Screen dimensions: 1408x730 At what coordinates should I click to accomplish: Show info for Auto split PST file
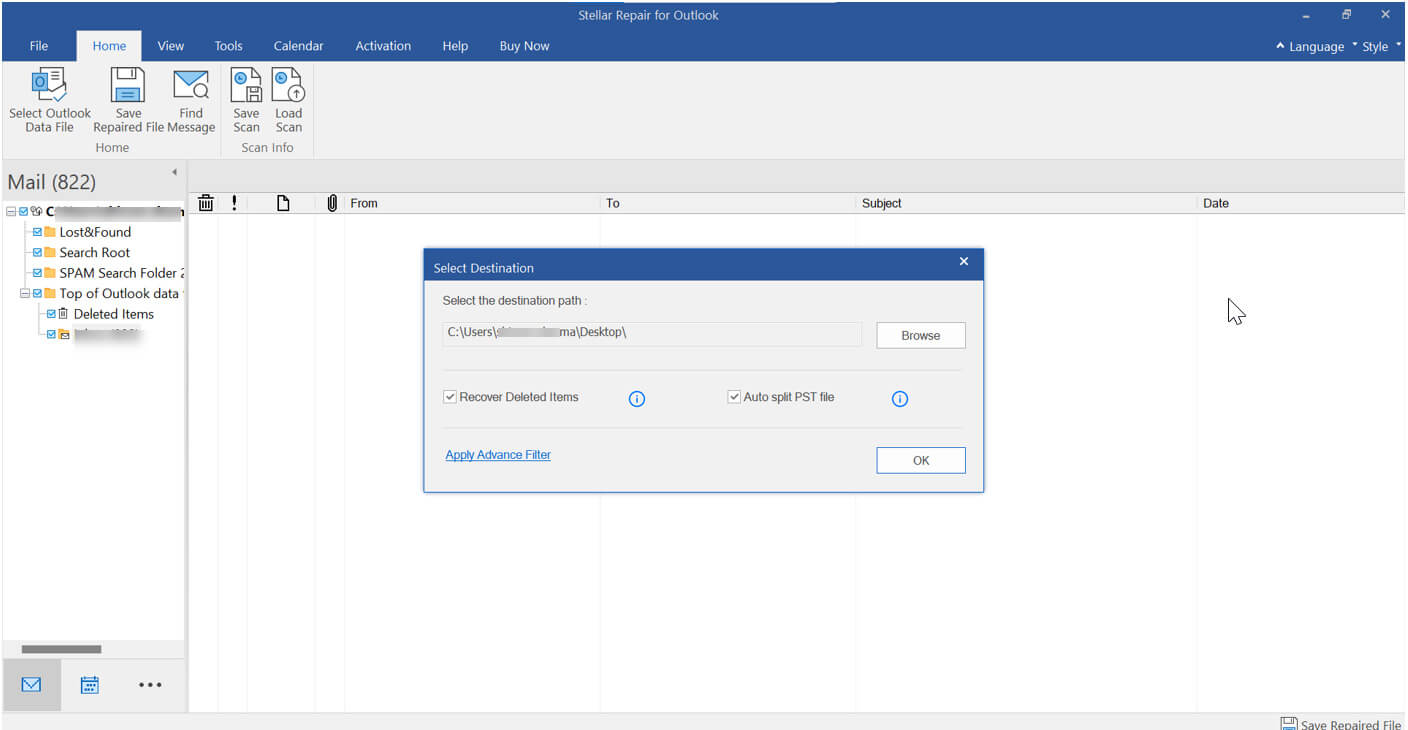pyautogui.click(x=900, y=399)
